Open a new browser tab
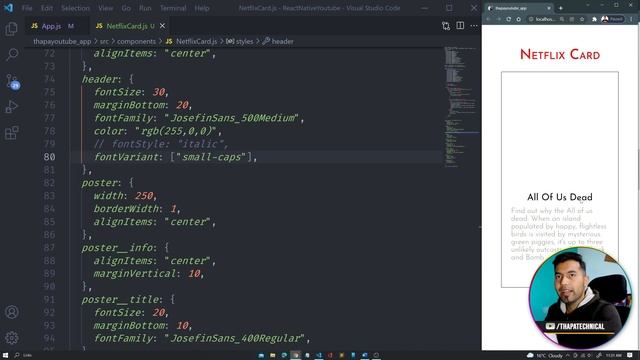The image size is (640, 360). tap(560, 8)
